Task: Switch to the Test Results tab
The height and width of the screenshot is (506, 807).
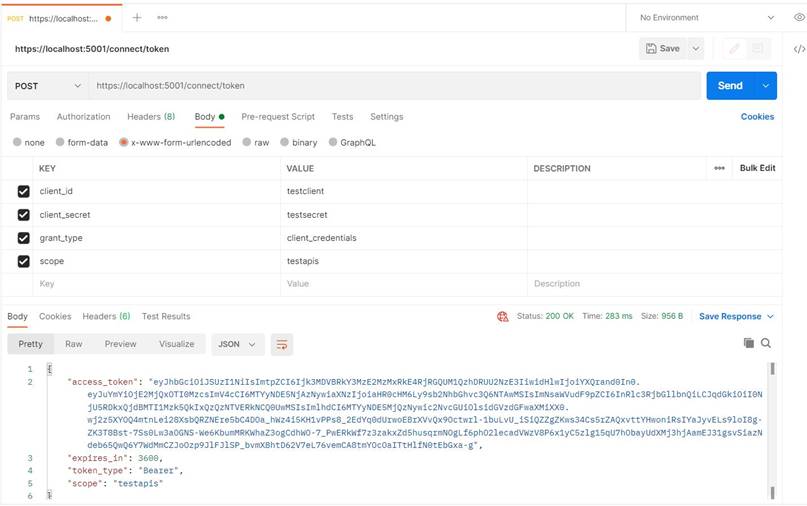Action: 166,316
